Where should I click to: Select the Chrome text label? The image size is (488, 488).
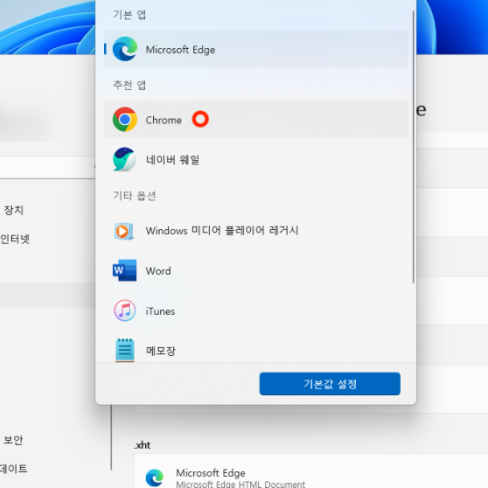[x=163, y=120]
